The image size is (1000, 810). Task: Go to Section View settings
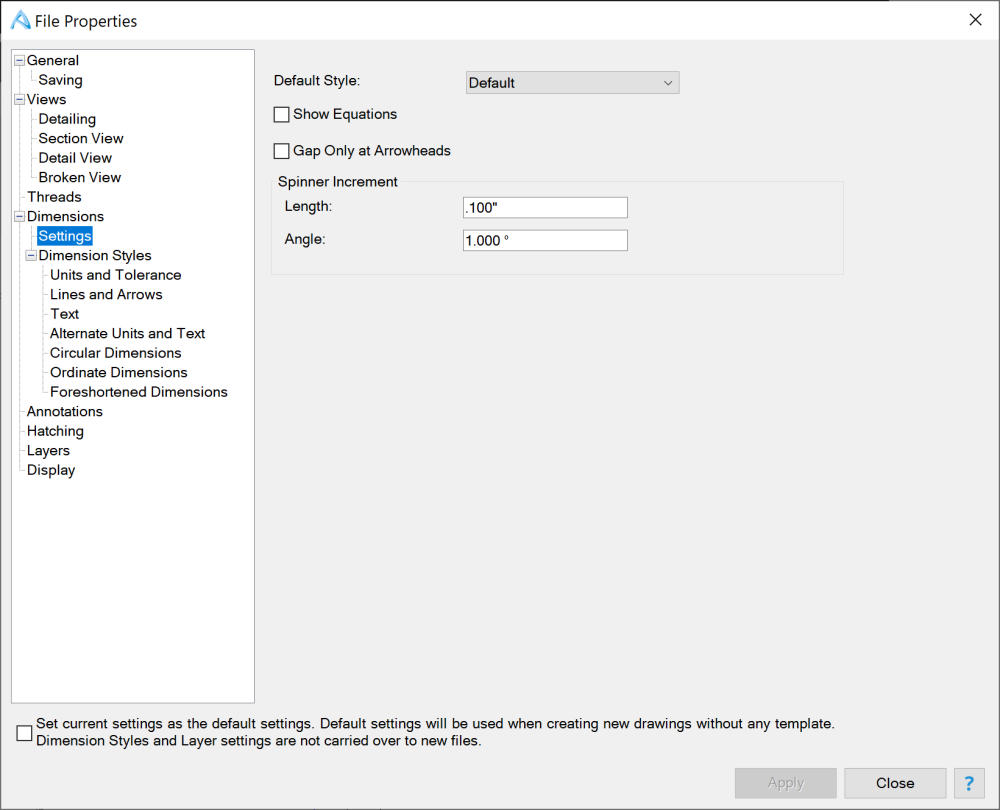pyautogui.click(x=81, y=138)
